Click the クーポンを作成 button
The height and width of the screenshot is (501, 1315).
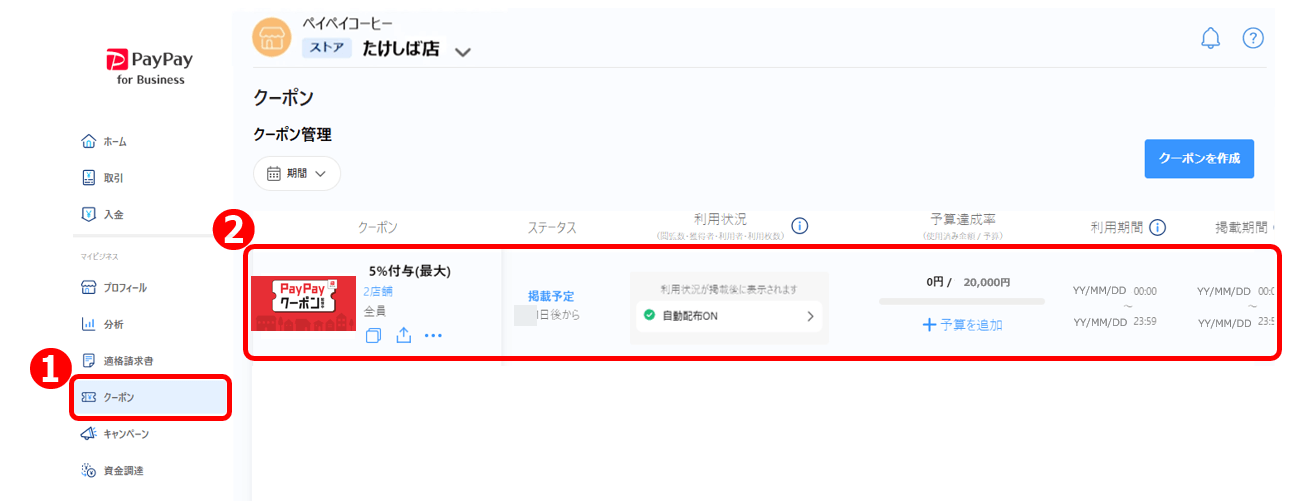(1198, 159)
